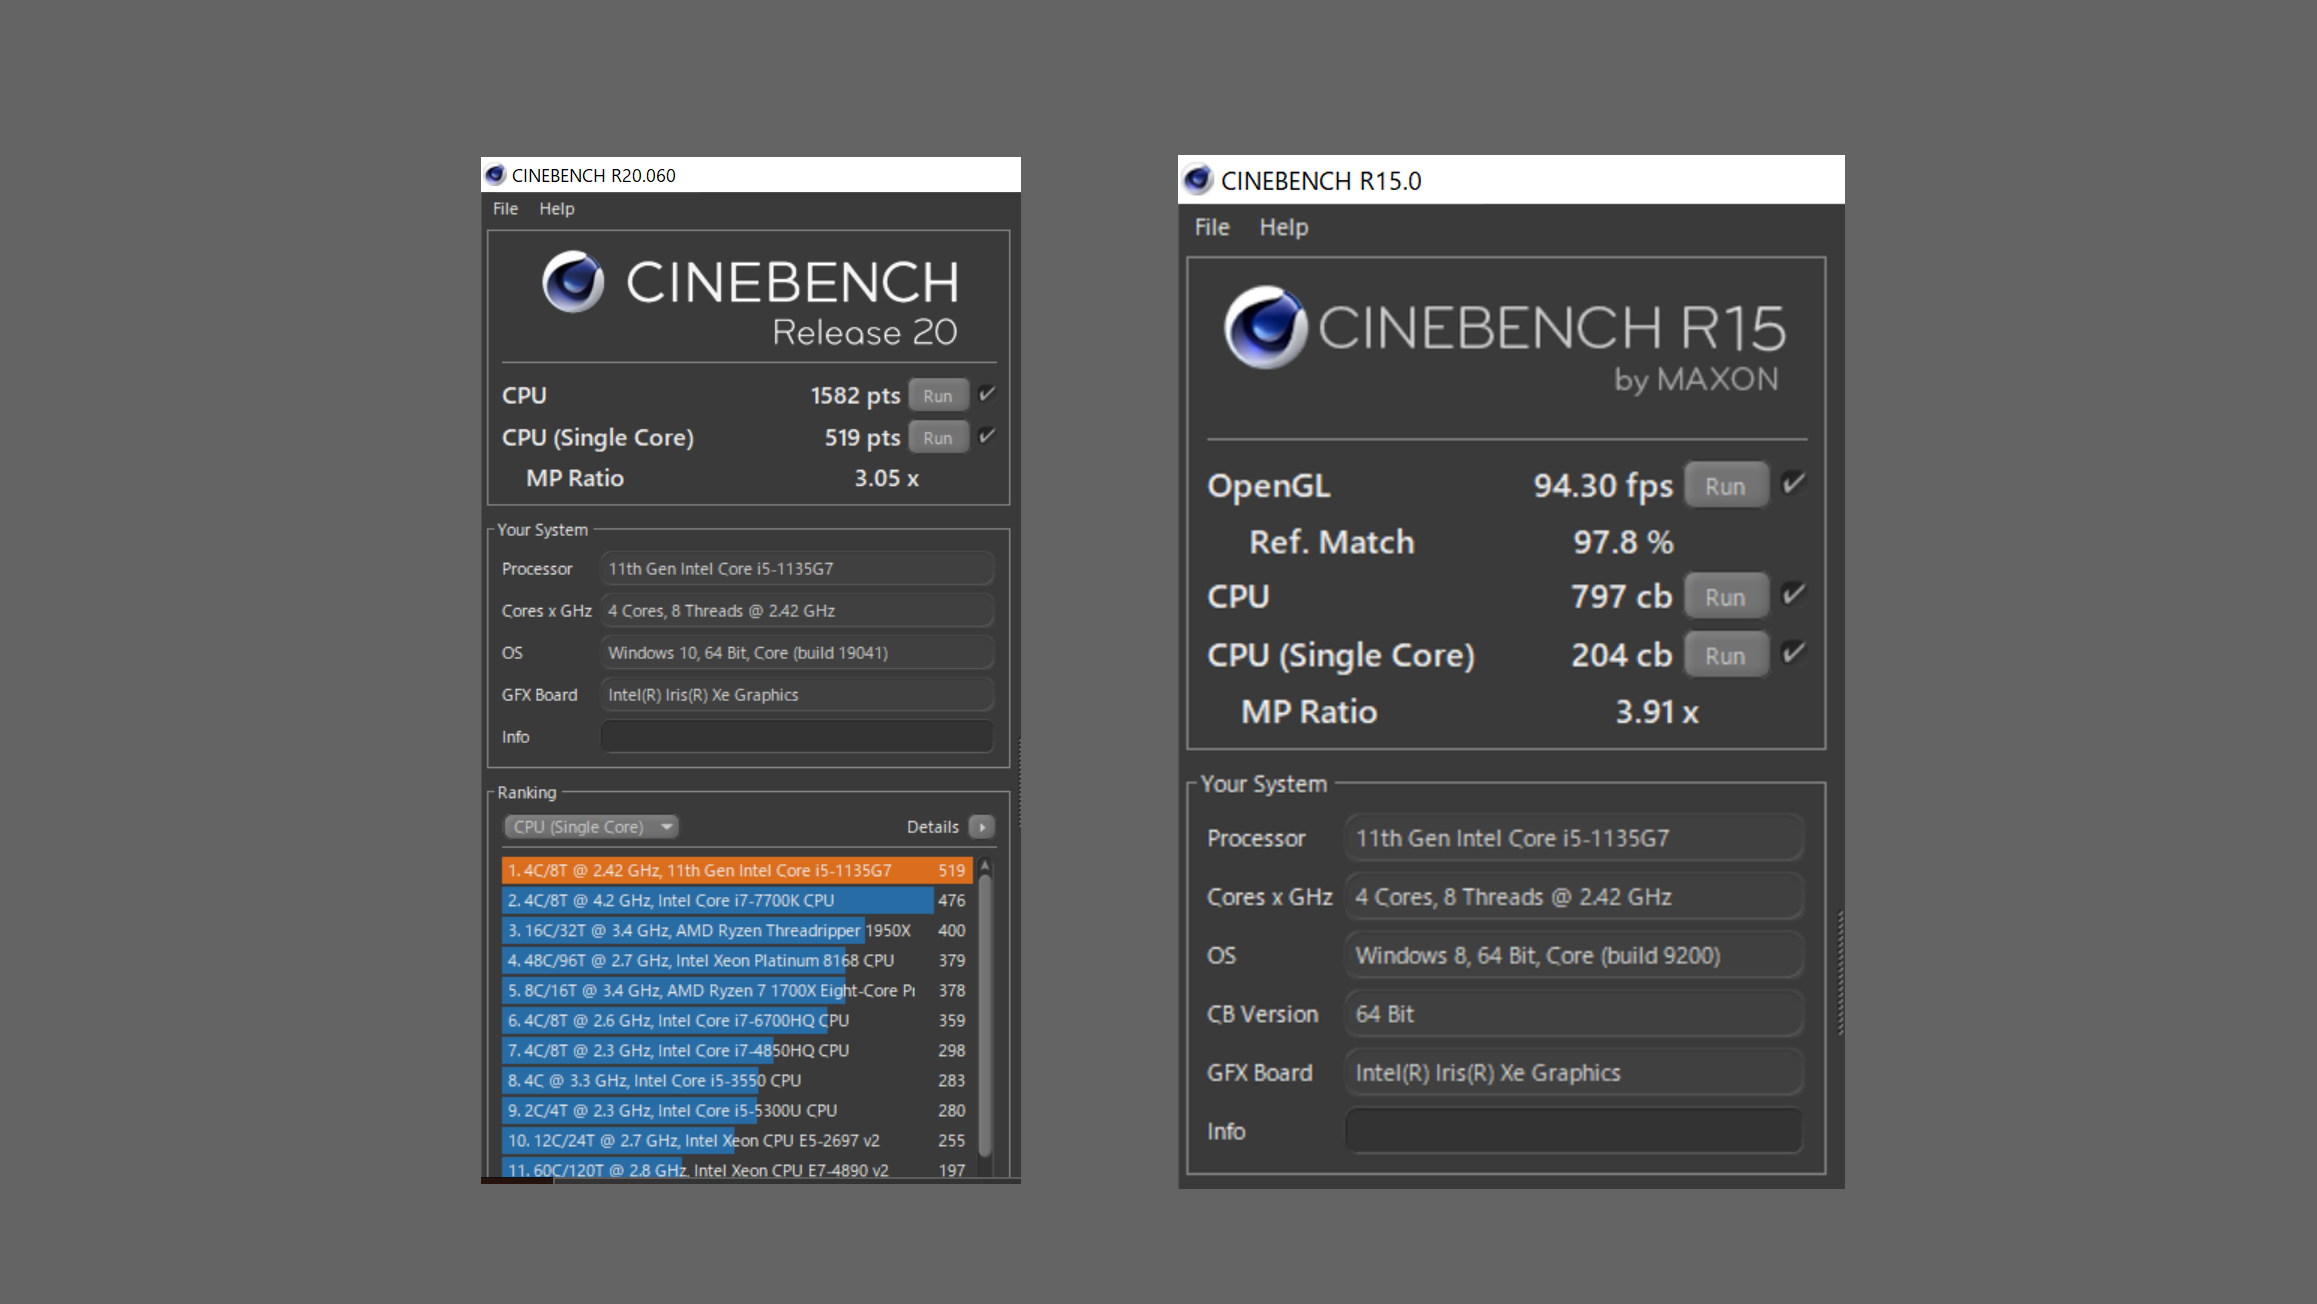Open the CPU (Single Core) ranking dropdown

point(591,827)
